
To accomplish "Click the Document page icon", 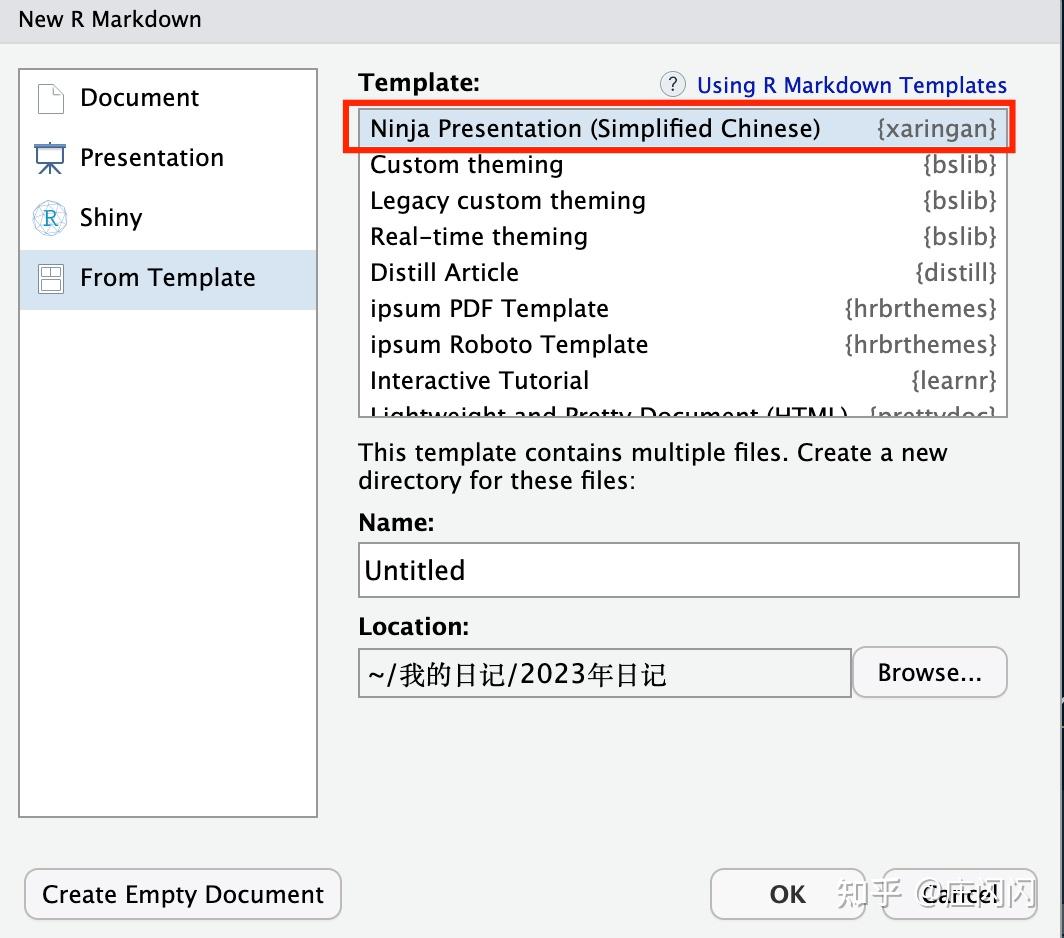I will coord(50,98).
